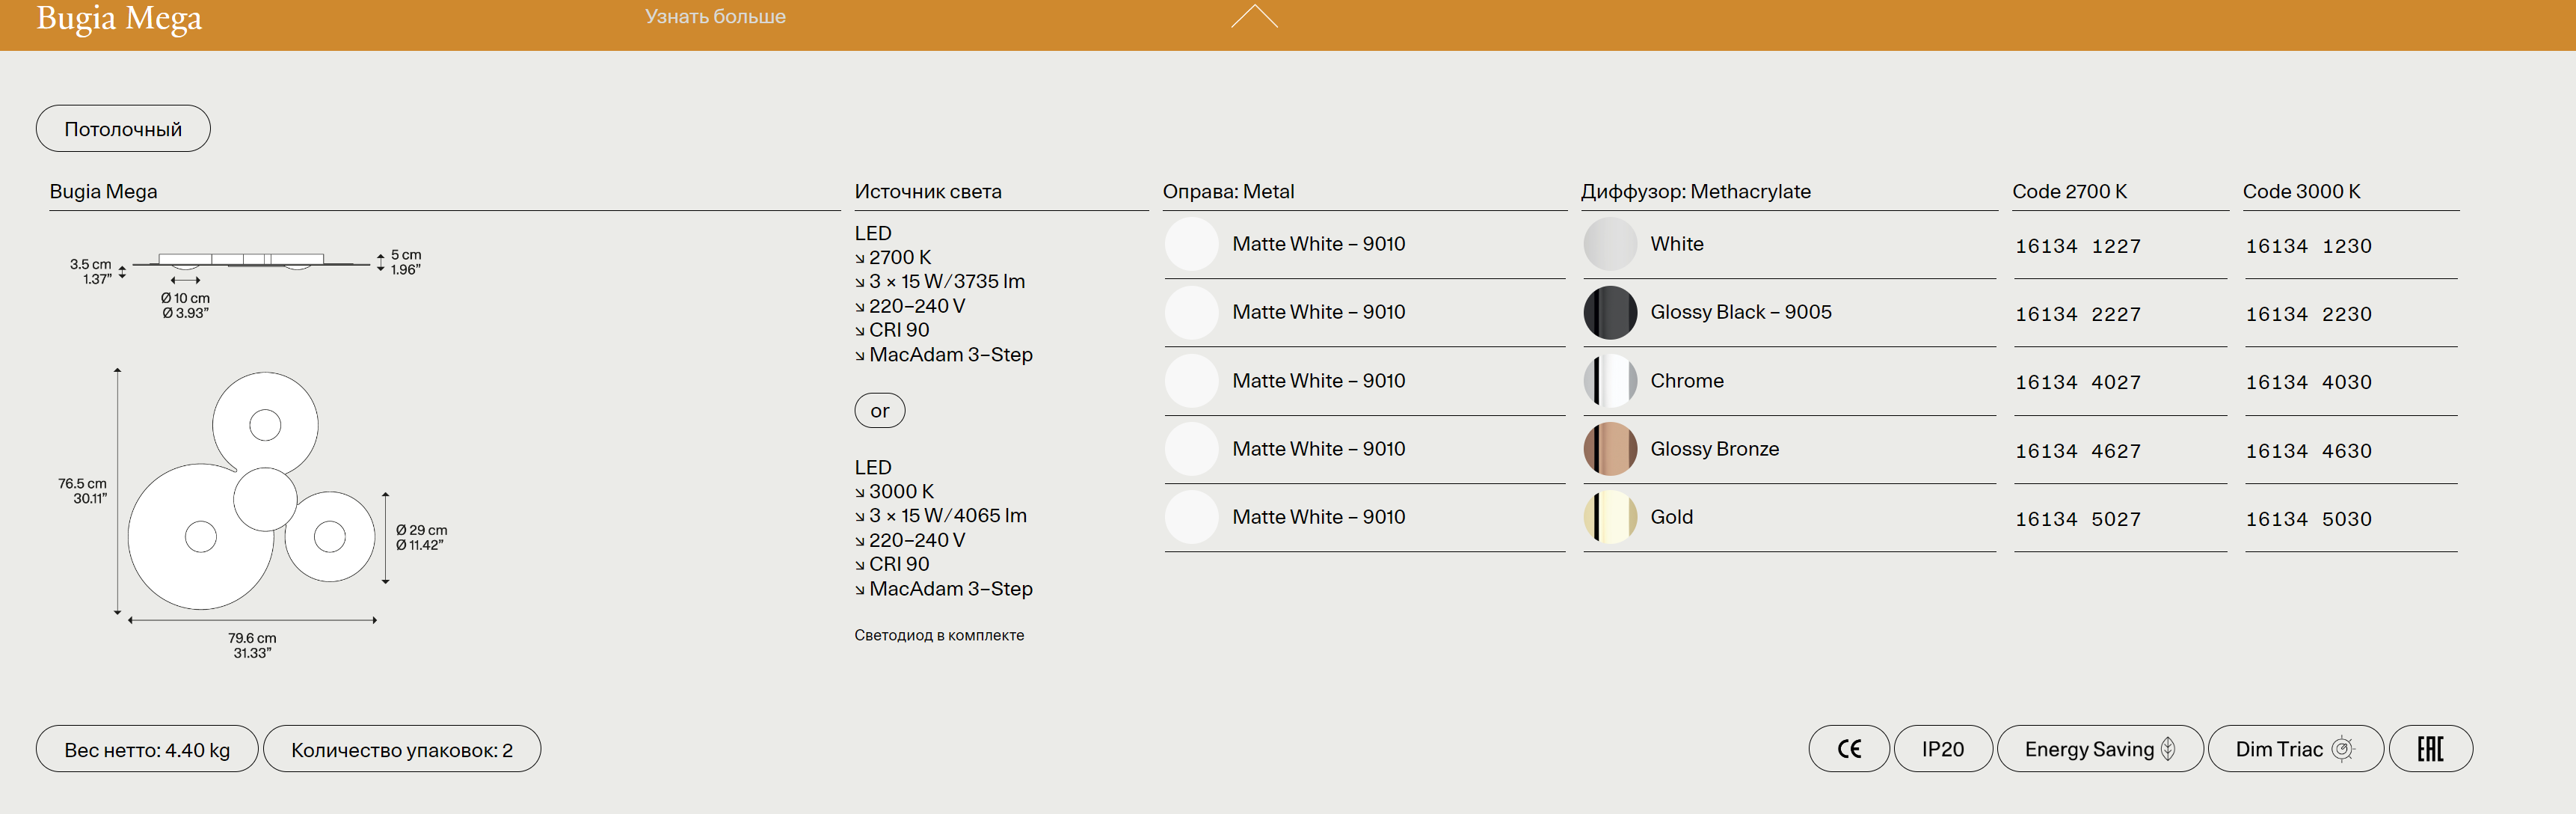Screen dimensions: 2576x814
Task: Click the net weight 4.40 kg badge
Action: point(147,749)
